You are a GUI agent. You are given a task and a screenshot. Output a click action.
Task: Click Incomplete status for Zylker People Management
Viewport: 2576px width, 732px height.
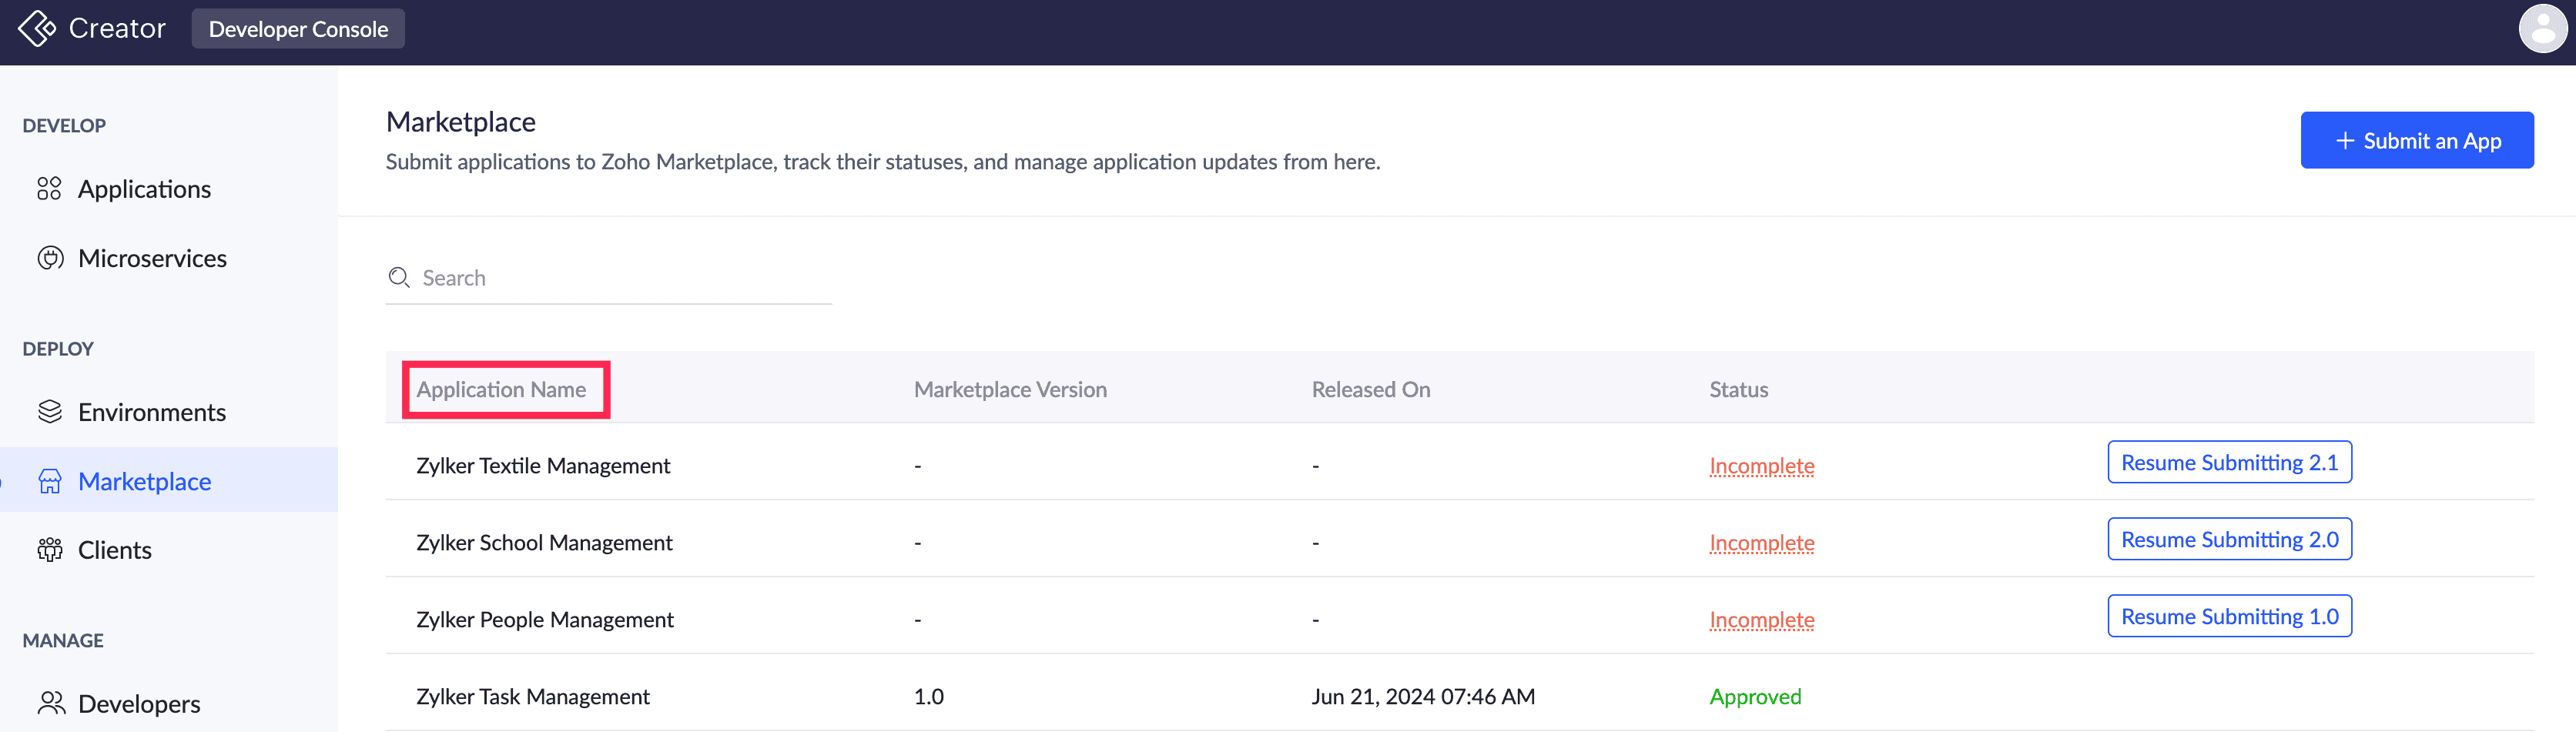click(x=1761, y=620)
